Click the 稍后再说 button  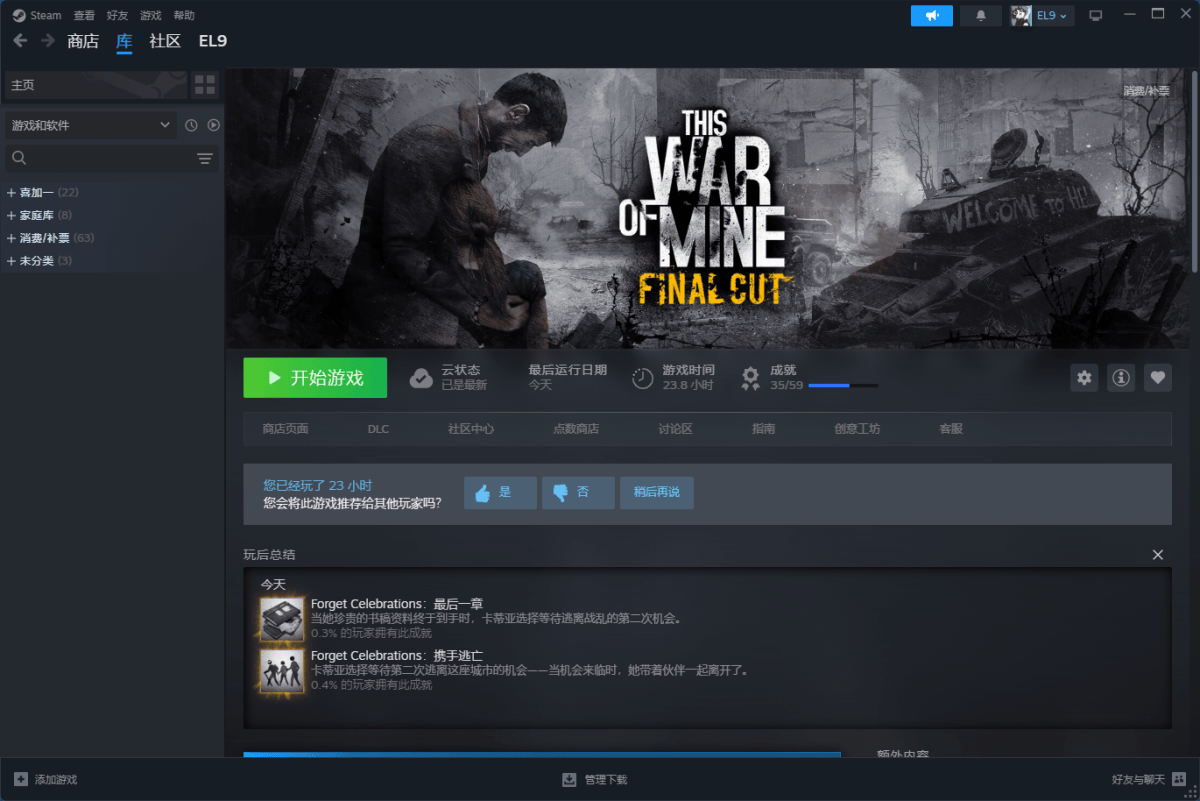point(656,492)
